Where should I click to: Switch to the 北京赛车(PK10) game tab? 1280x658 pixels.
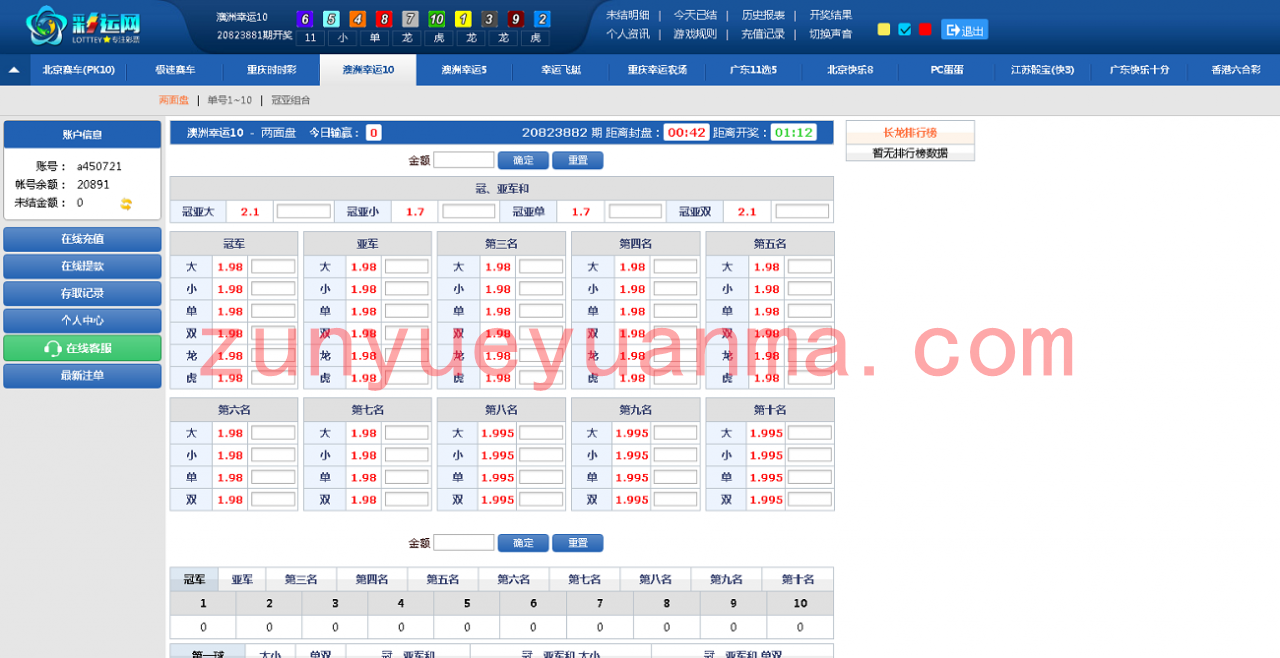pos(78,70)
